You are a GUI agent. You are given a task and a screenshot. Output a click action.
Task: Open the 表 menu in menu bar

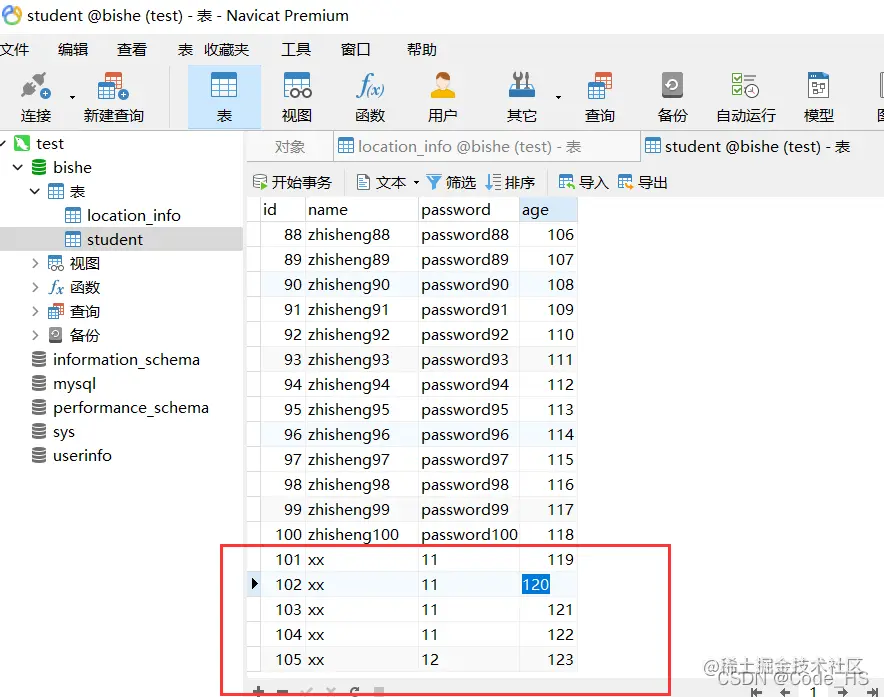tap(185, 50)
